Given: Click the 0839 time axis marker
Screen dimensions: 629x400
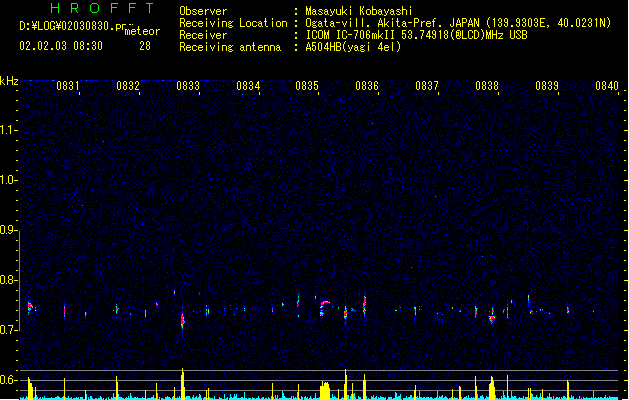Looking at the screenshot, I should (x=547, y=86).
